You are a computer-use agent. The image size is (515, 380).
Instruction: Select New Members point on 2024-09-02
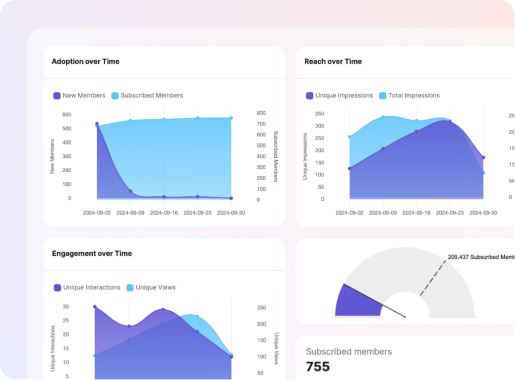97,124
